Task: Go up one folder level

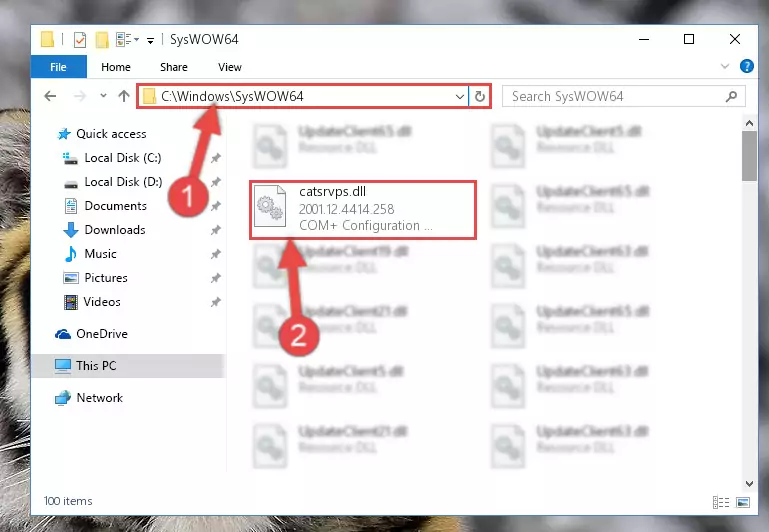Action: [124, 96]
